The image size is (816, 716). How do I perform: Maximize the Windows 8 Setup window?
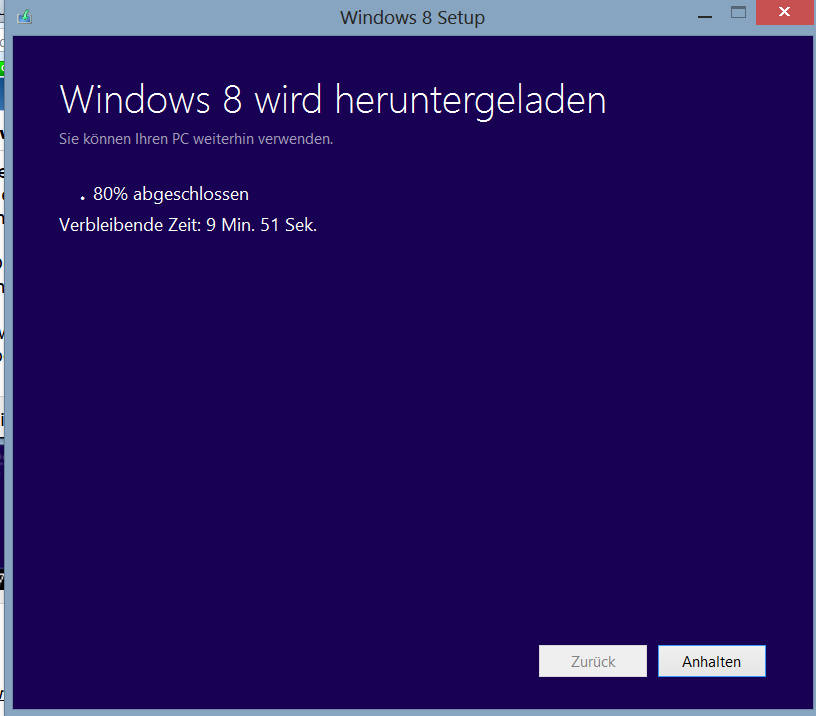point(738,12)
